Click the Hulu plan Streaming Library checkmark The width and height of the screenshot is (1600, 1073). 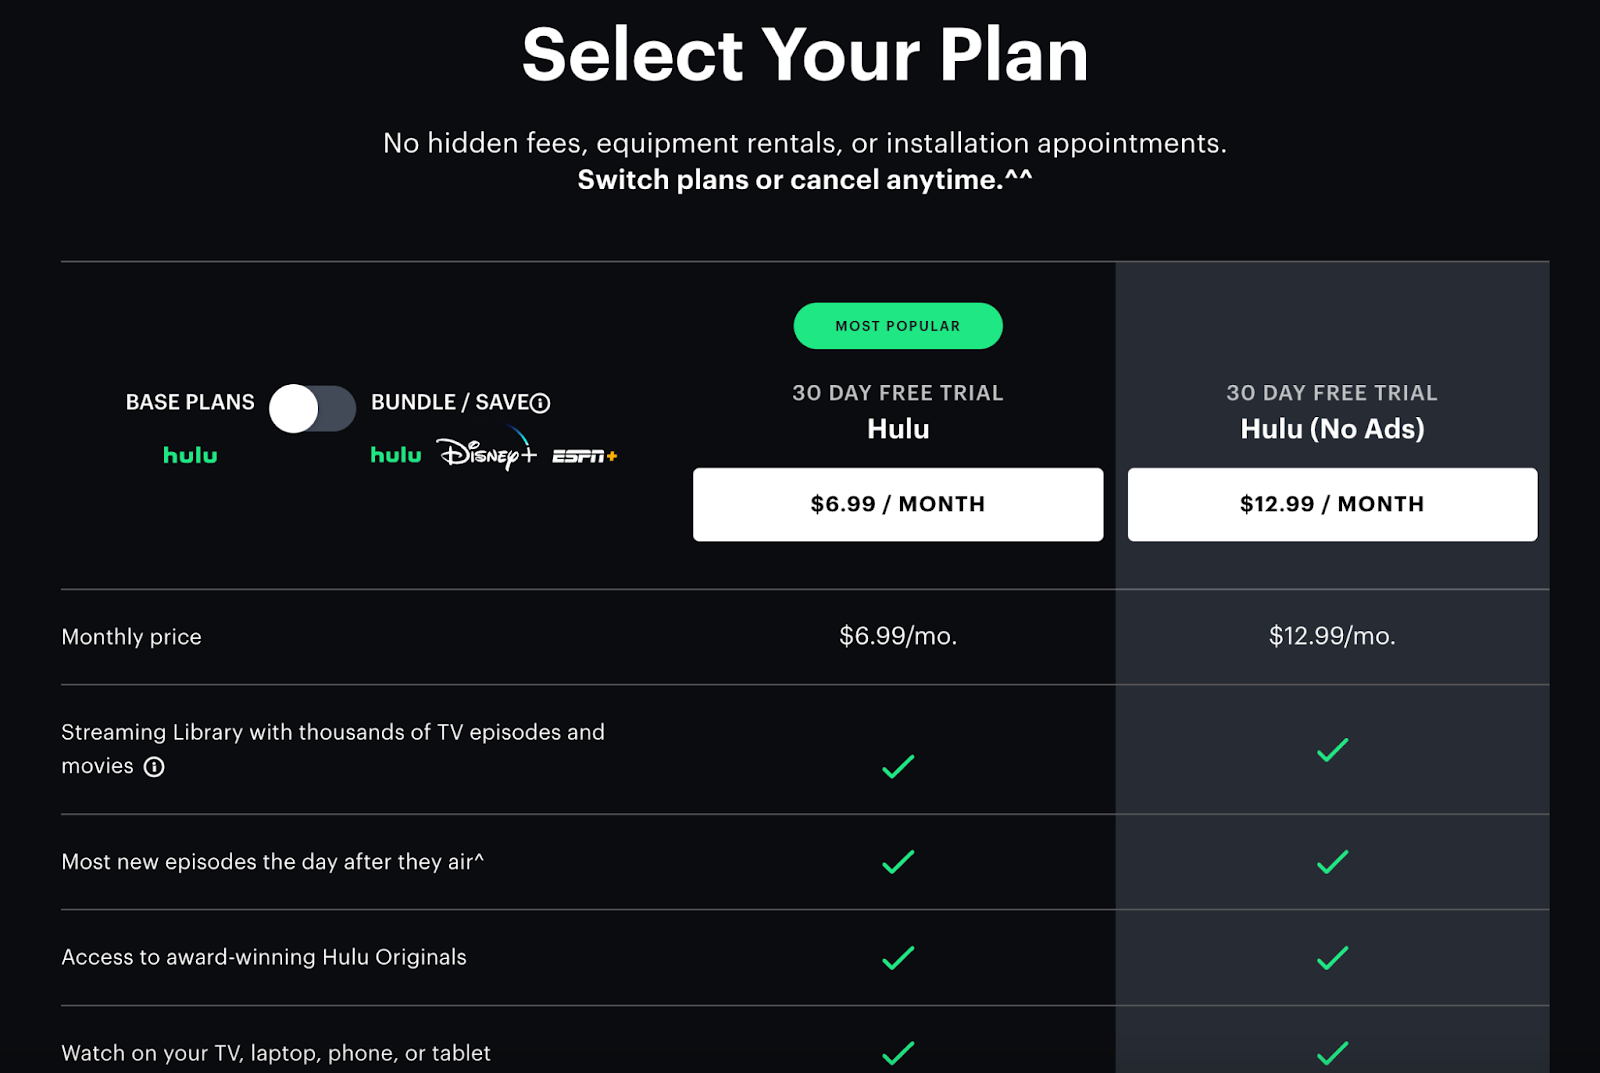pos(898,767)
